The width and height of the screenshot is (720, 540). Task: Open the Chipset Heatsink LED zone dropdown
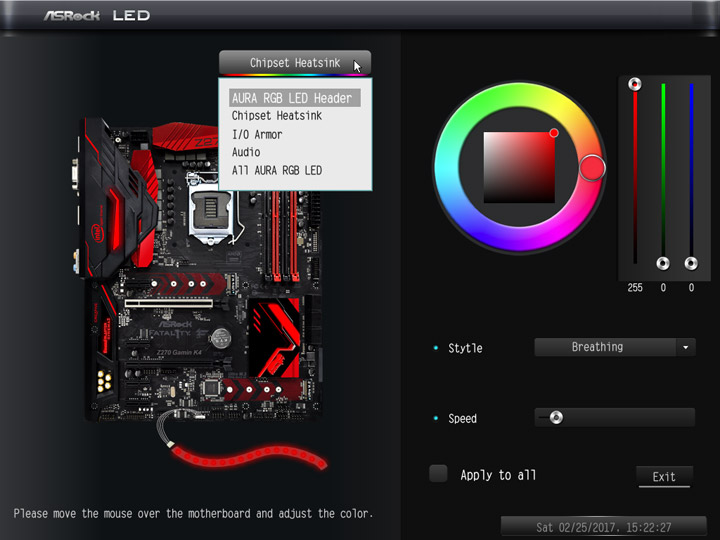[295, 63]
